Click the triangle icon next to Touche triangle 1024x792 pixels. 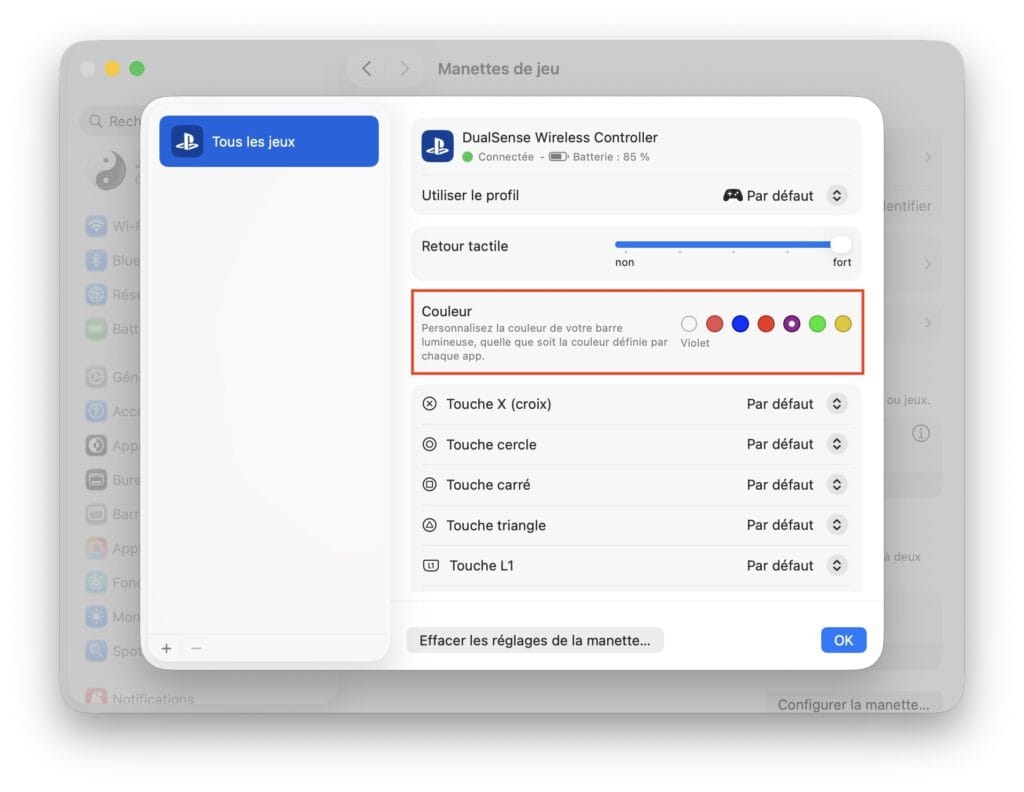pyautogui.click(x=430, y=525)
